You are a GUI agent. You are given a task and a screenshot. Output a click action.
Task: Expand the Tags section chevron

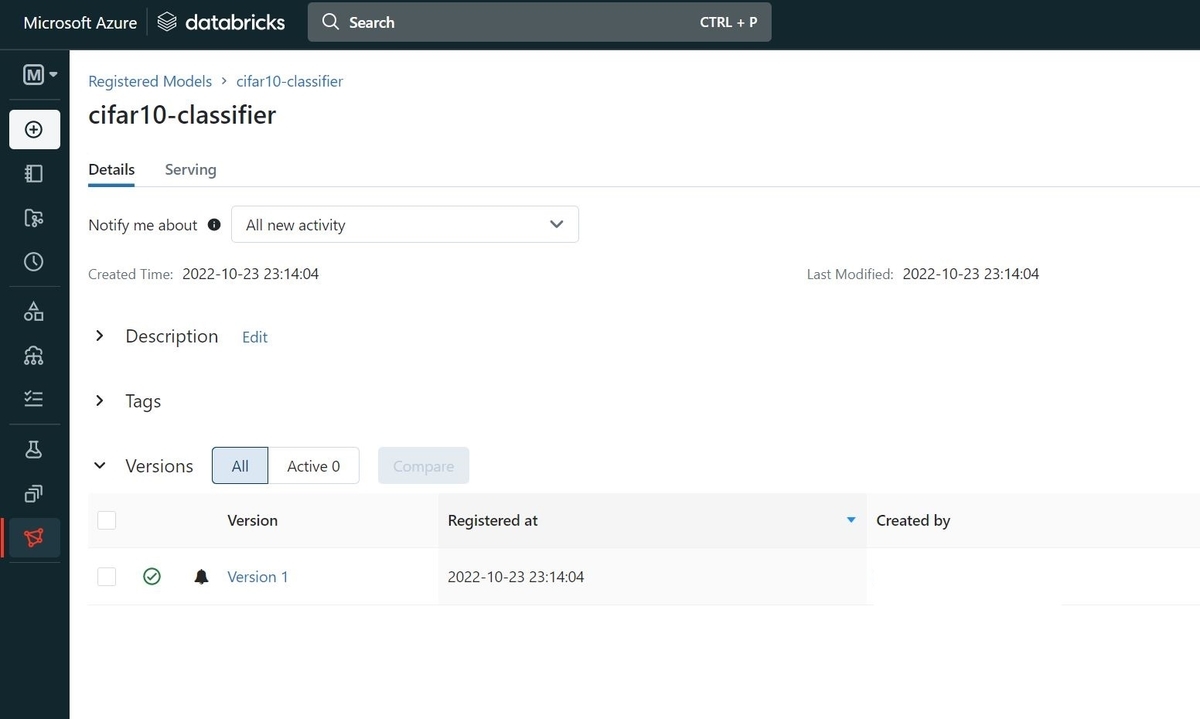tap(99, 400)
